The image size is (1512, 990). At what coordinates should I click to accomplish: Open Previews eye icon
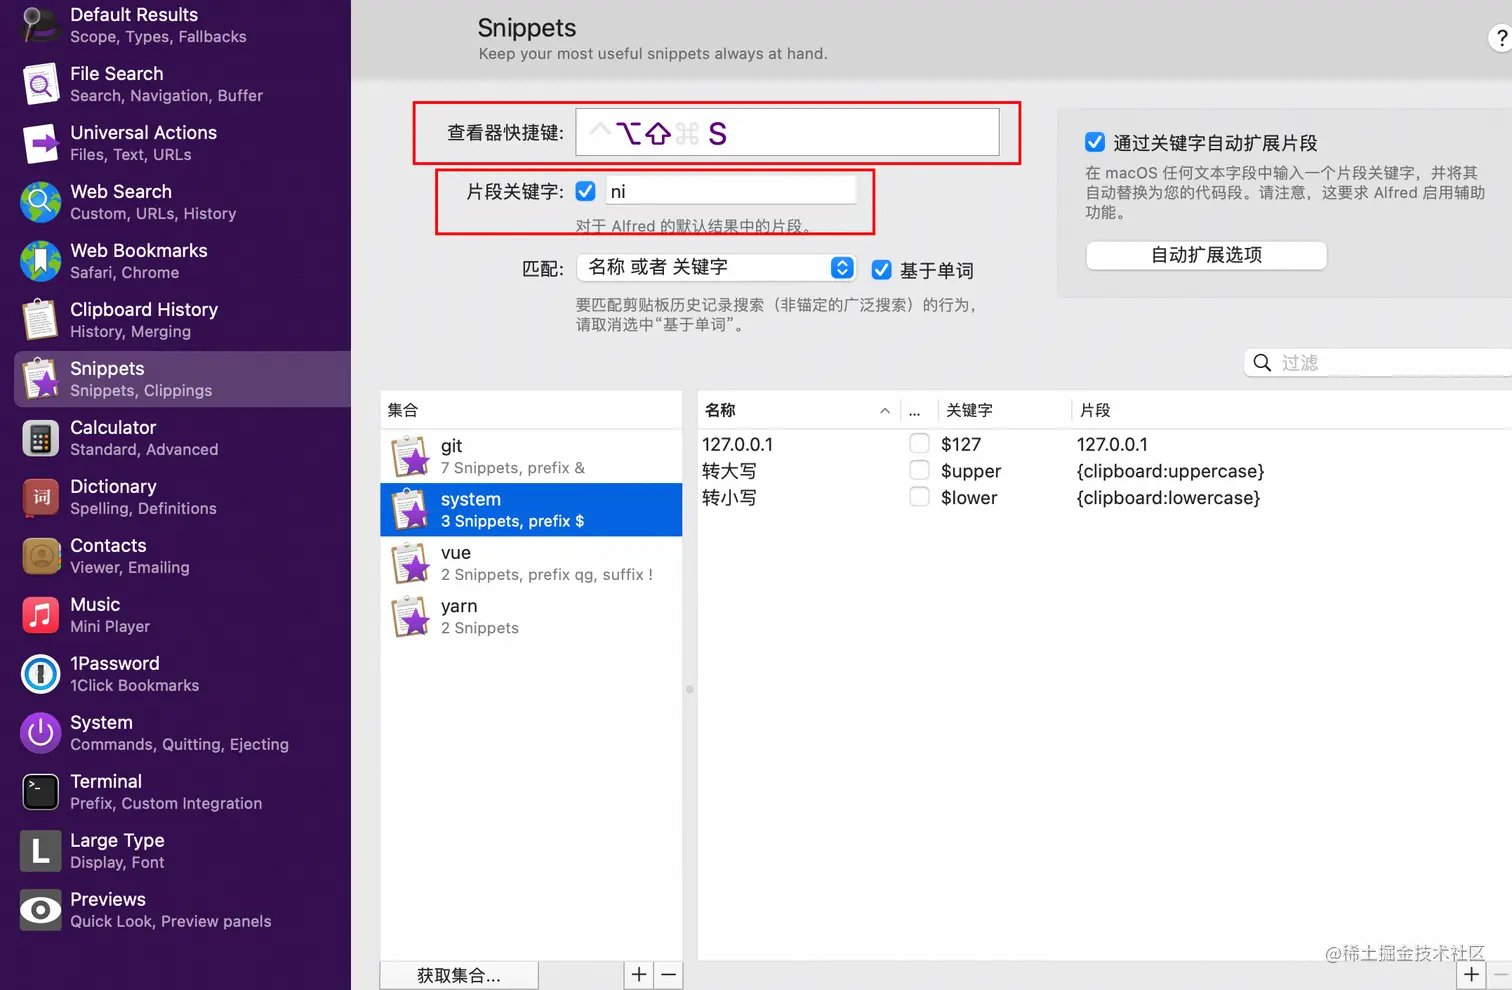tap(41, 910)
